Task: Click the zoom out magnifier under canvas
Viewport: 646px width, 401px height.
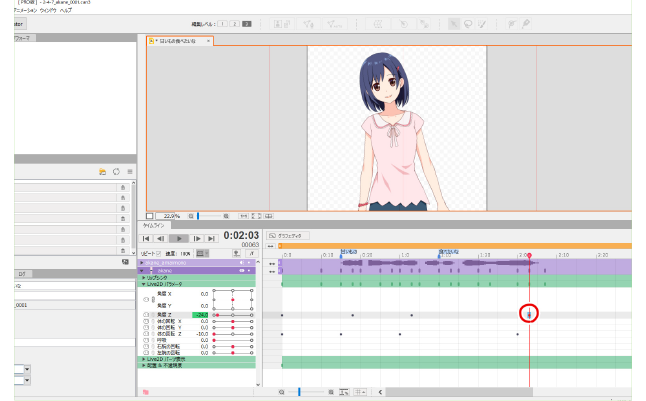Action: click(x=191, y=216)
